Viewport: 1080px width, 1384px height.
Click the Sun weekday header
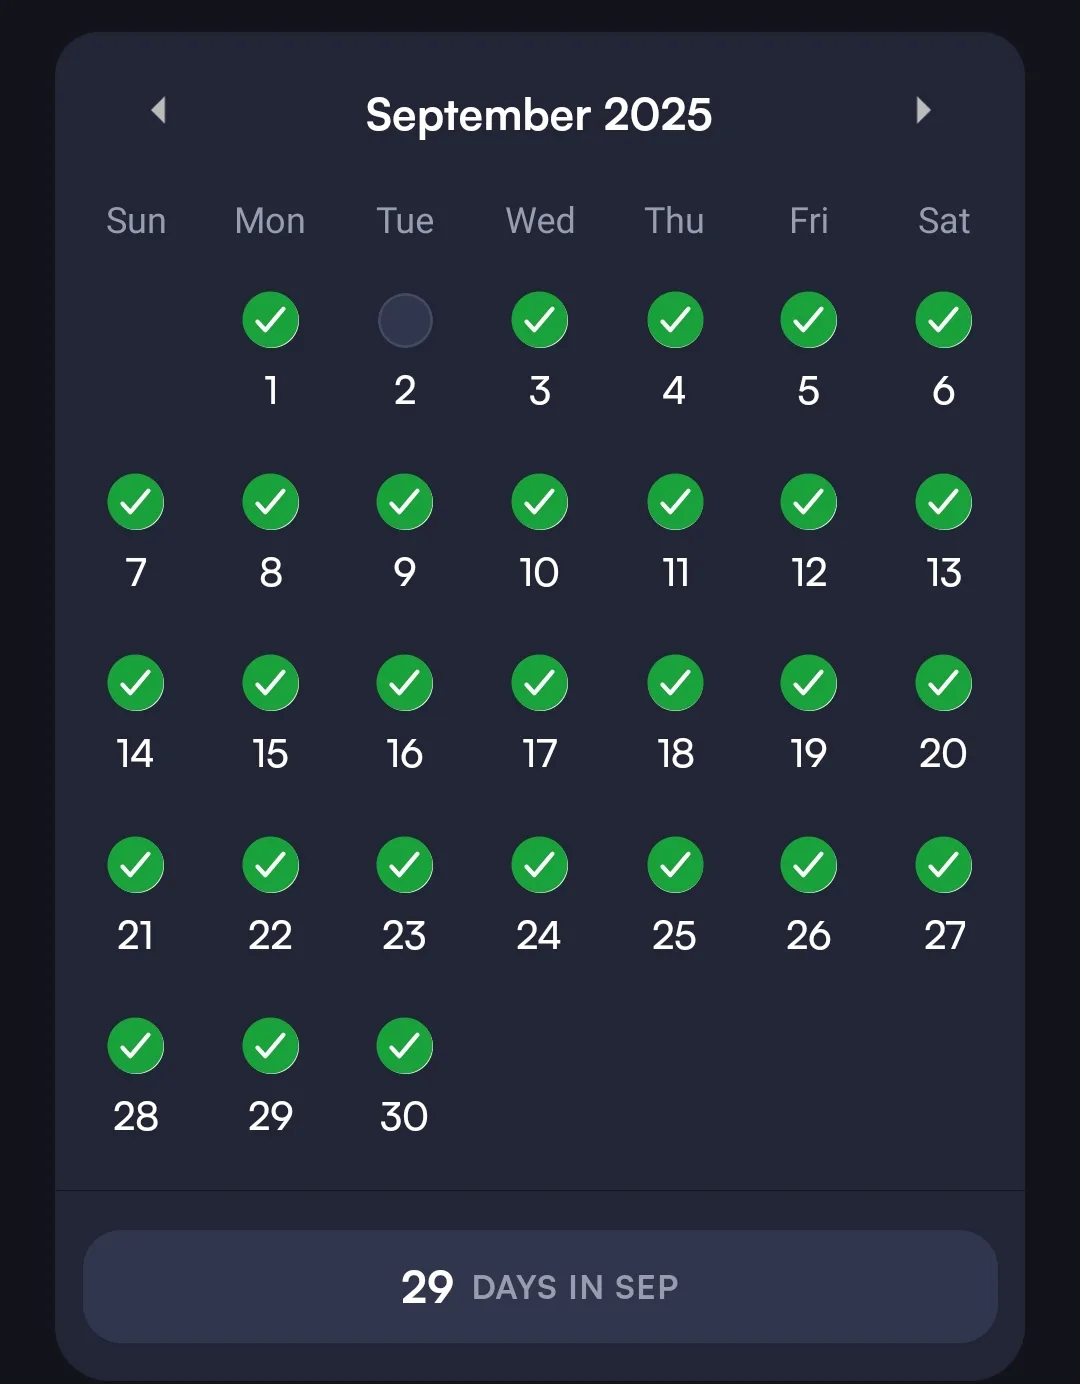[x=136, y=221]
